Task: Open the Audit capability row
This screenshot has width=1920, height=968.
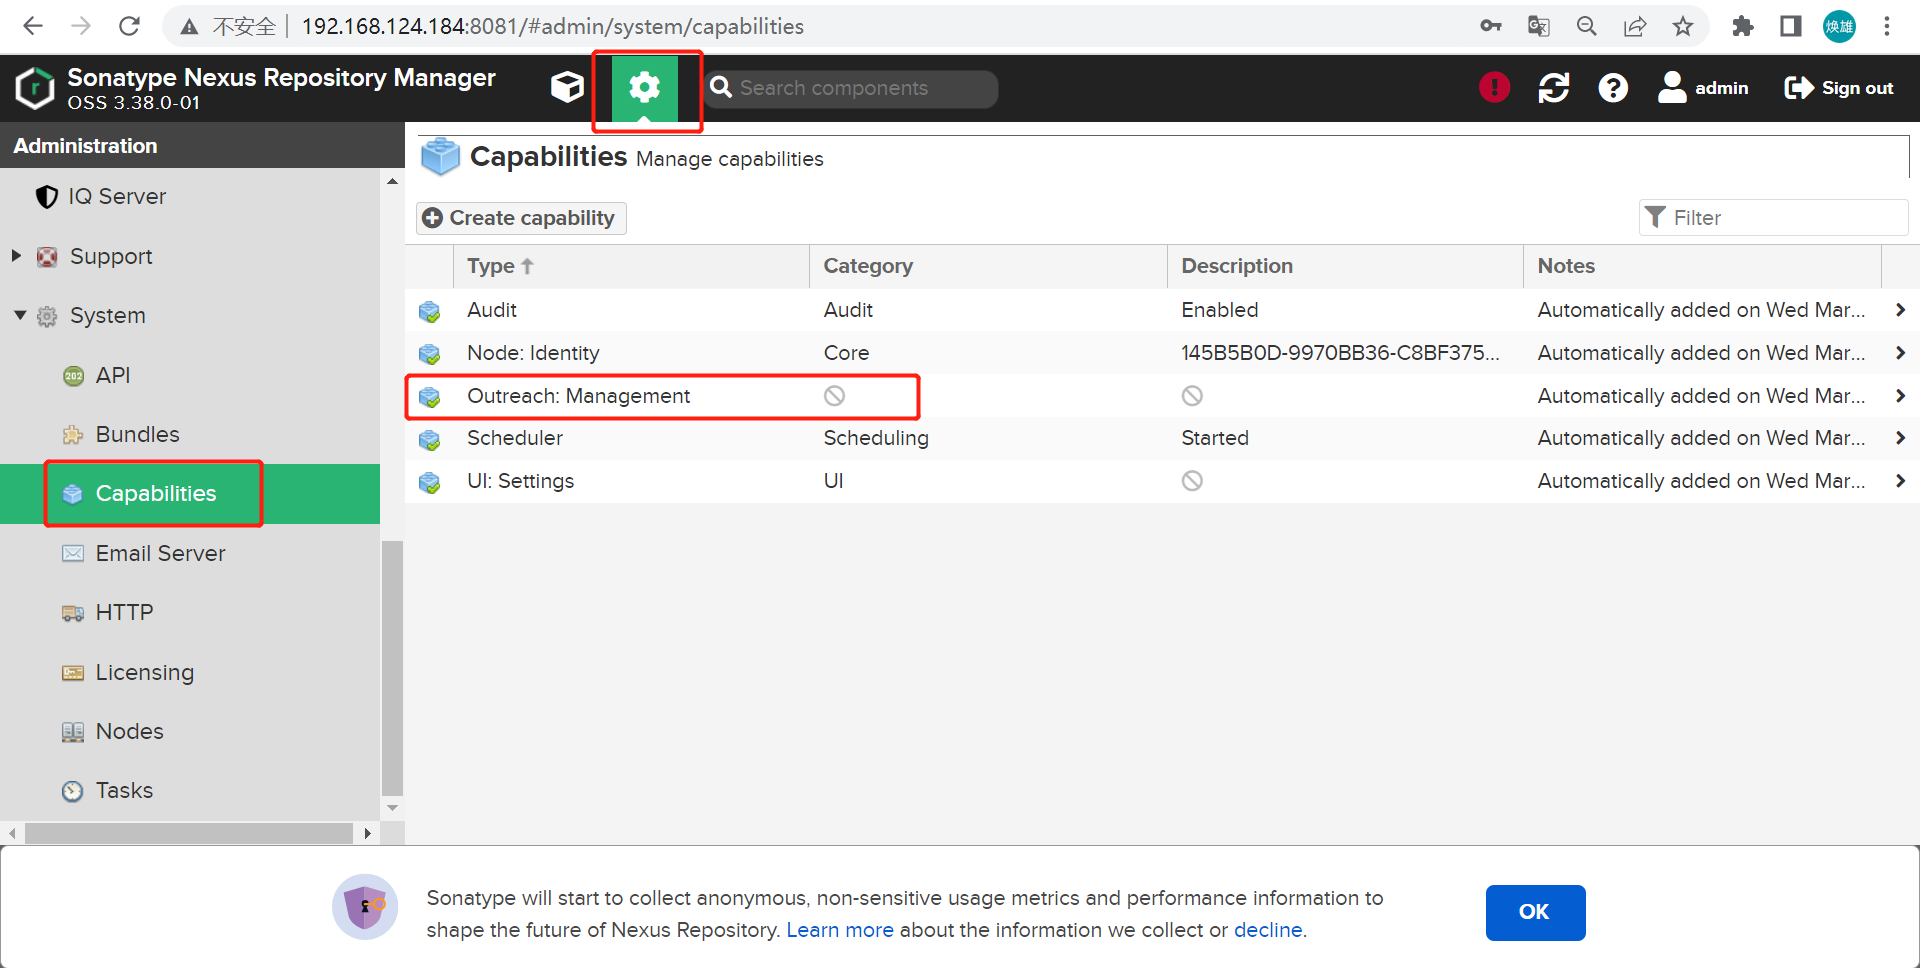Action: pos(1162,310)
